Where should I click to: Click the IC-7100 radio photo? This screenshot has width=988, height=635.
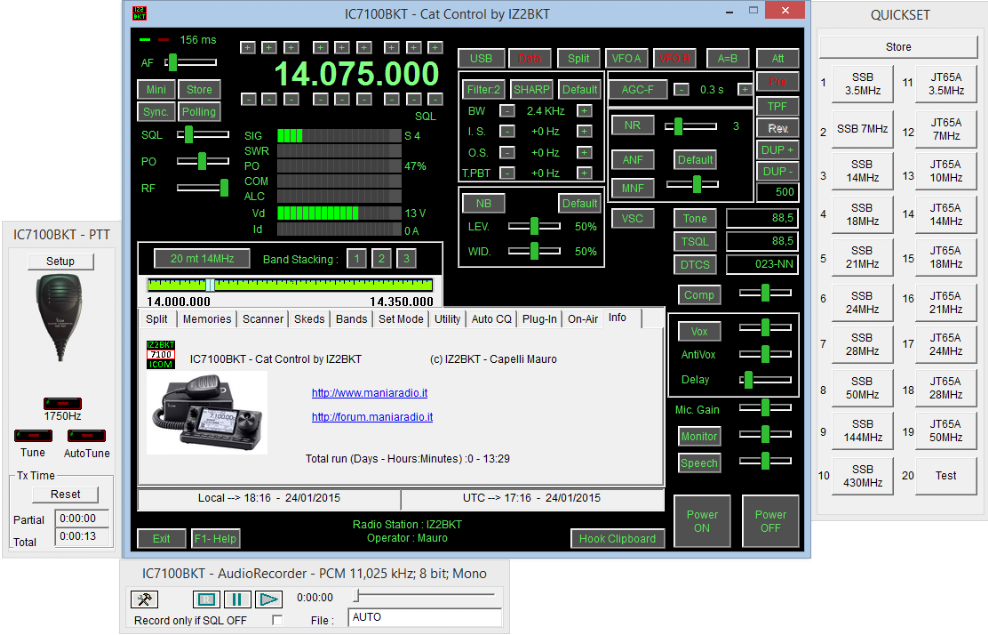coord(207,412)
